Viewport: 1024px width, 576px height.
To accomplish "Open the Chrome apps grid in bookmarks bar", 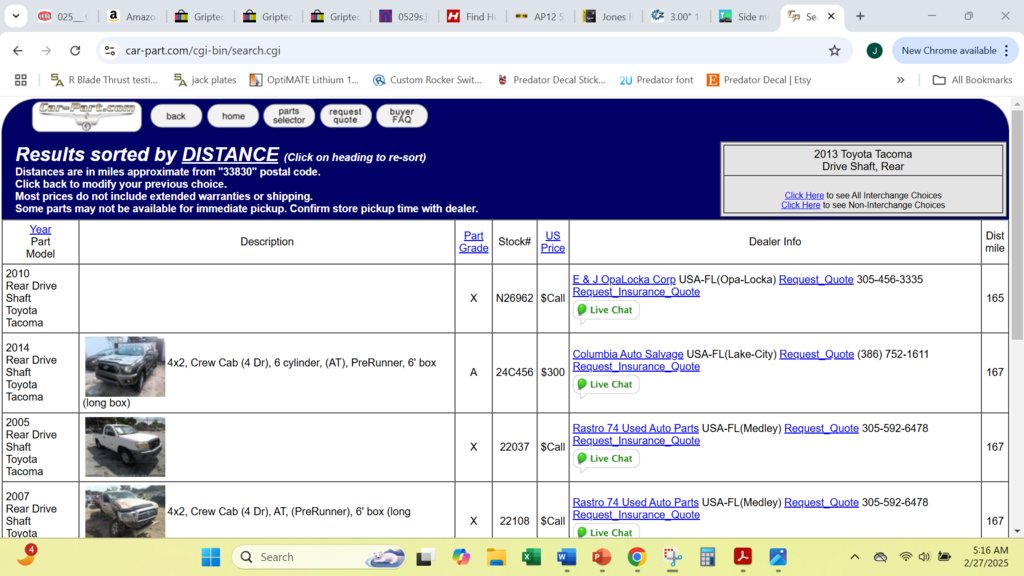I will (21, 80).
